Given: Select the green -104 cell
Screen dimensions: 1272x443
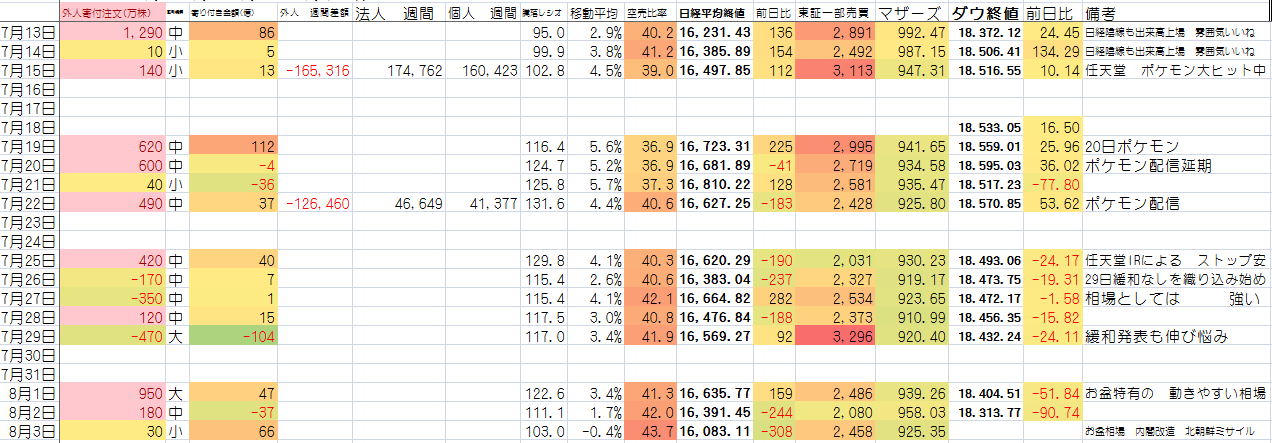Looking at the screenshot, I should [231, 336].
